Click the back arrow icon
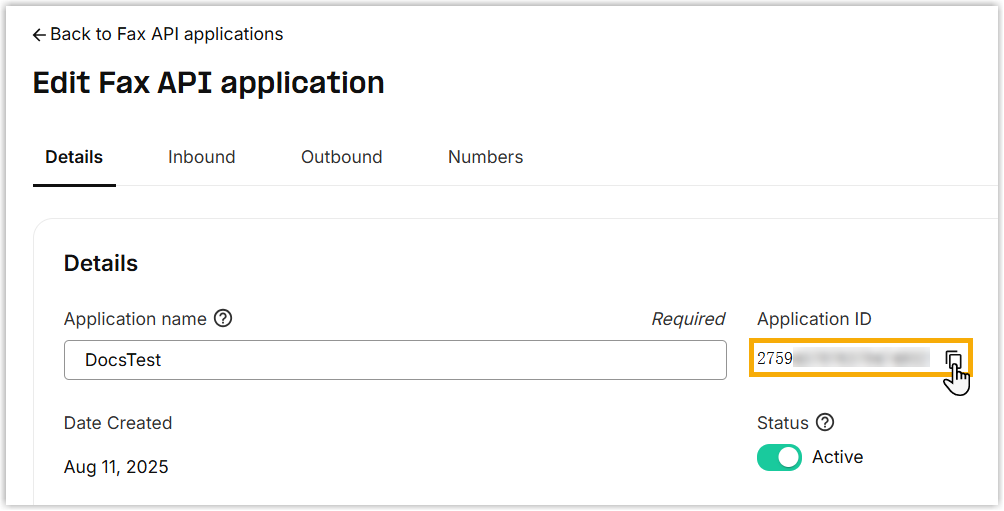1004x511 pixels. coord(39,35)
